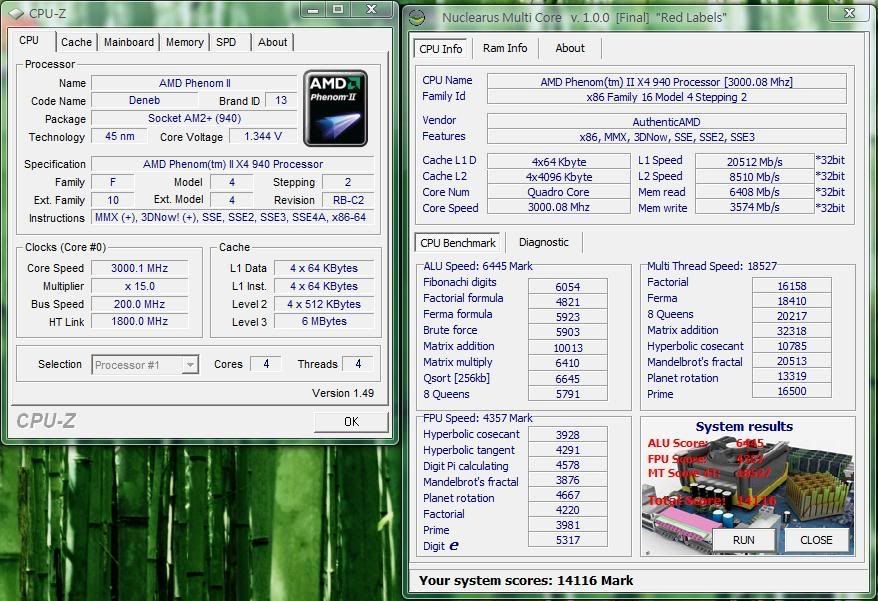Click the Bus Speed 200.0 MHz value
The image size is (878, 601).
(x=139, y=304)
